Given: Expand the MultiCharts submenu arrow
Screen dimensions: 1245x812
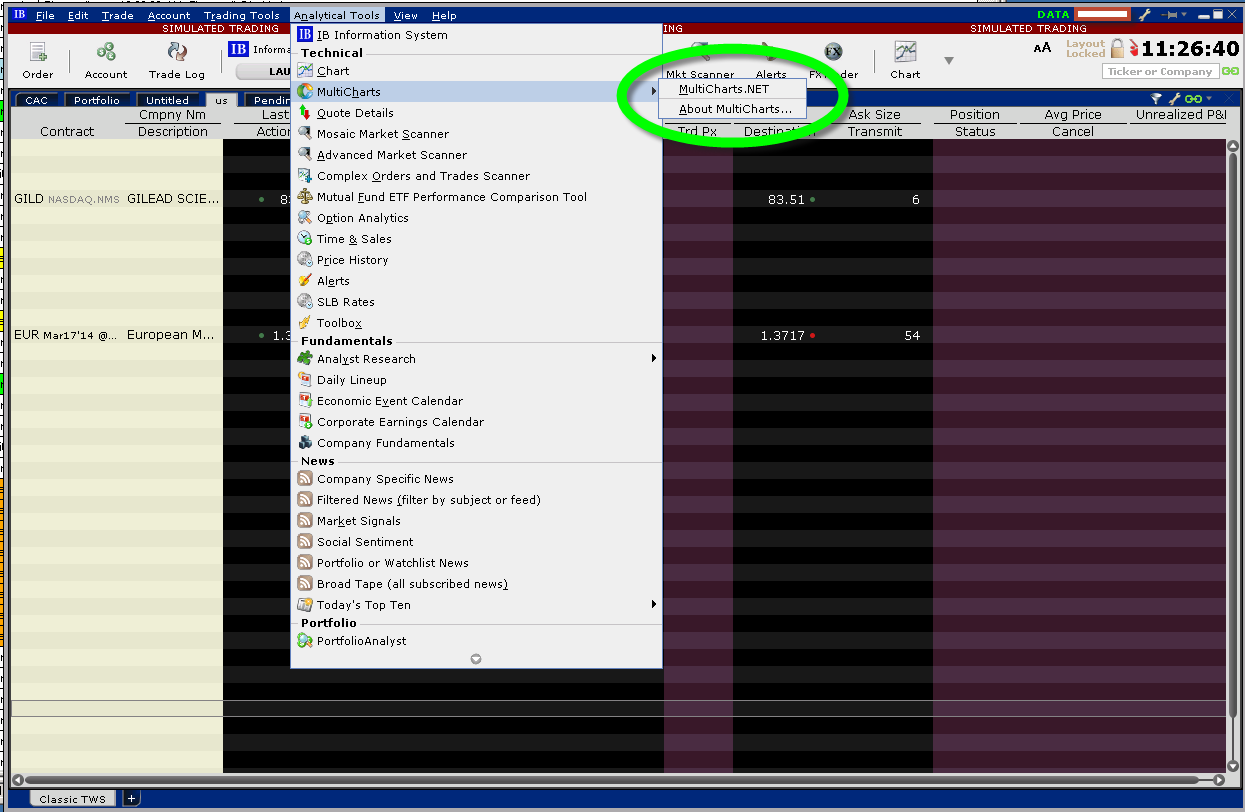Looking at the screenshot, I should click(x=654, y=92).
